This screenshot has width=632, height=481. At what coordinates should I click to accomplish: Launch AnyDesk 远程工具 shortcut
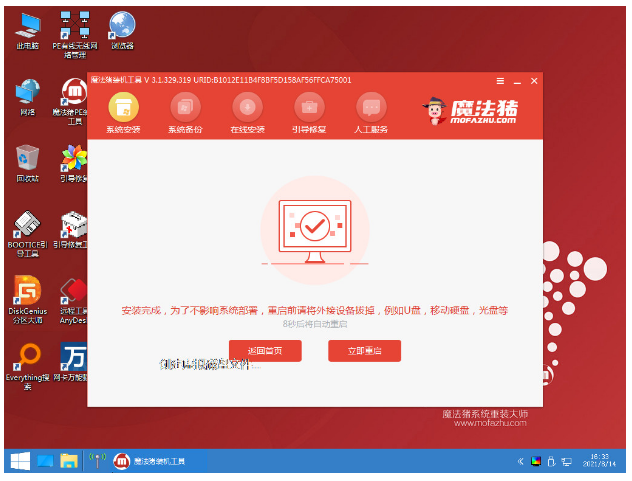[73, 301]
